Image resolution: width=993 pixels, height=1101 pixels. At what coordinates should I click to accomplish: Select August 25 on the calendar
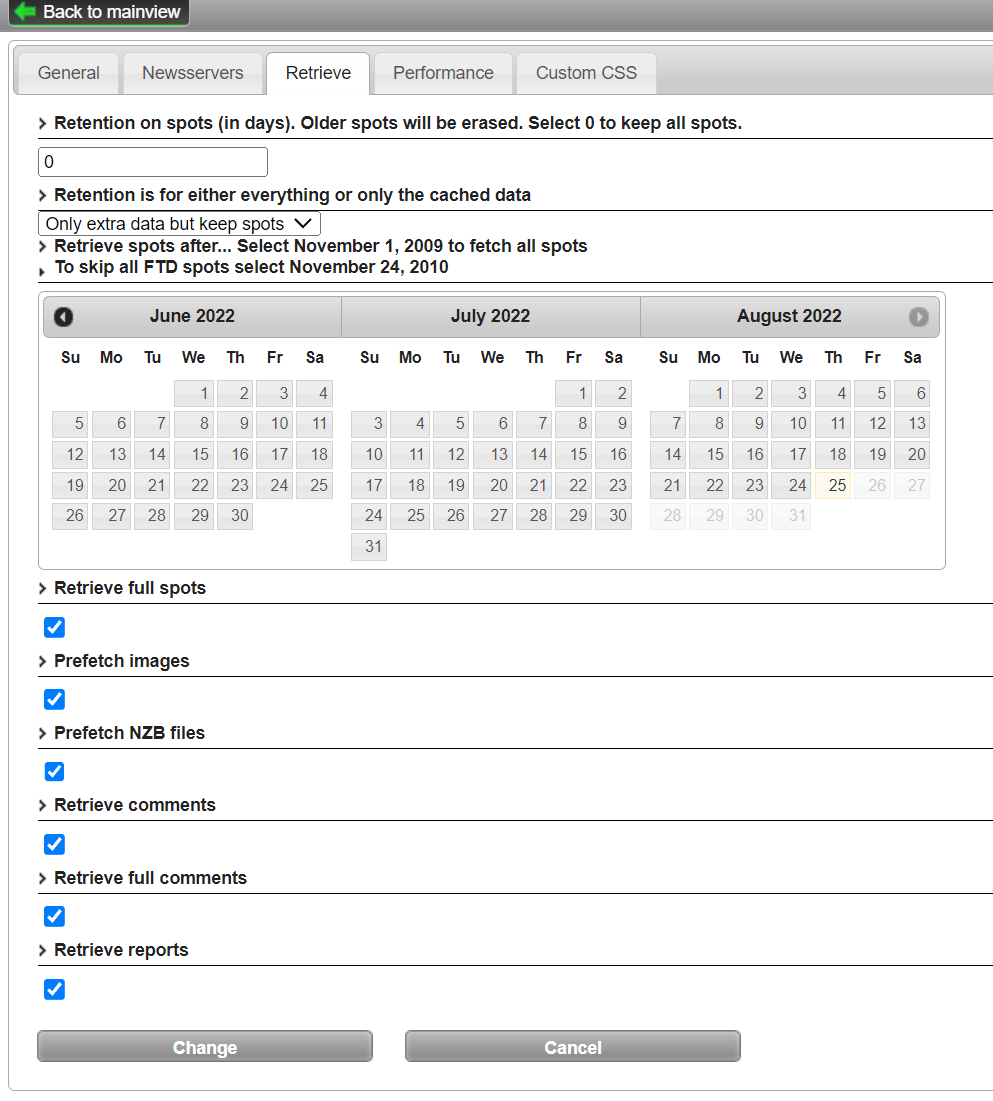coord(833,485)
